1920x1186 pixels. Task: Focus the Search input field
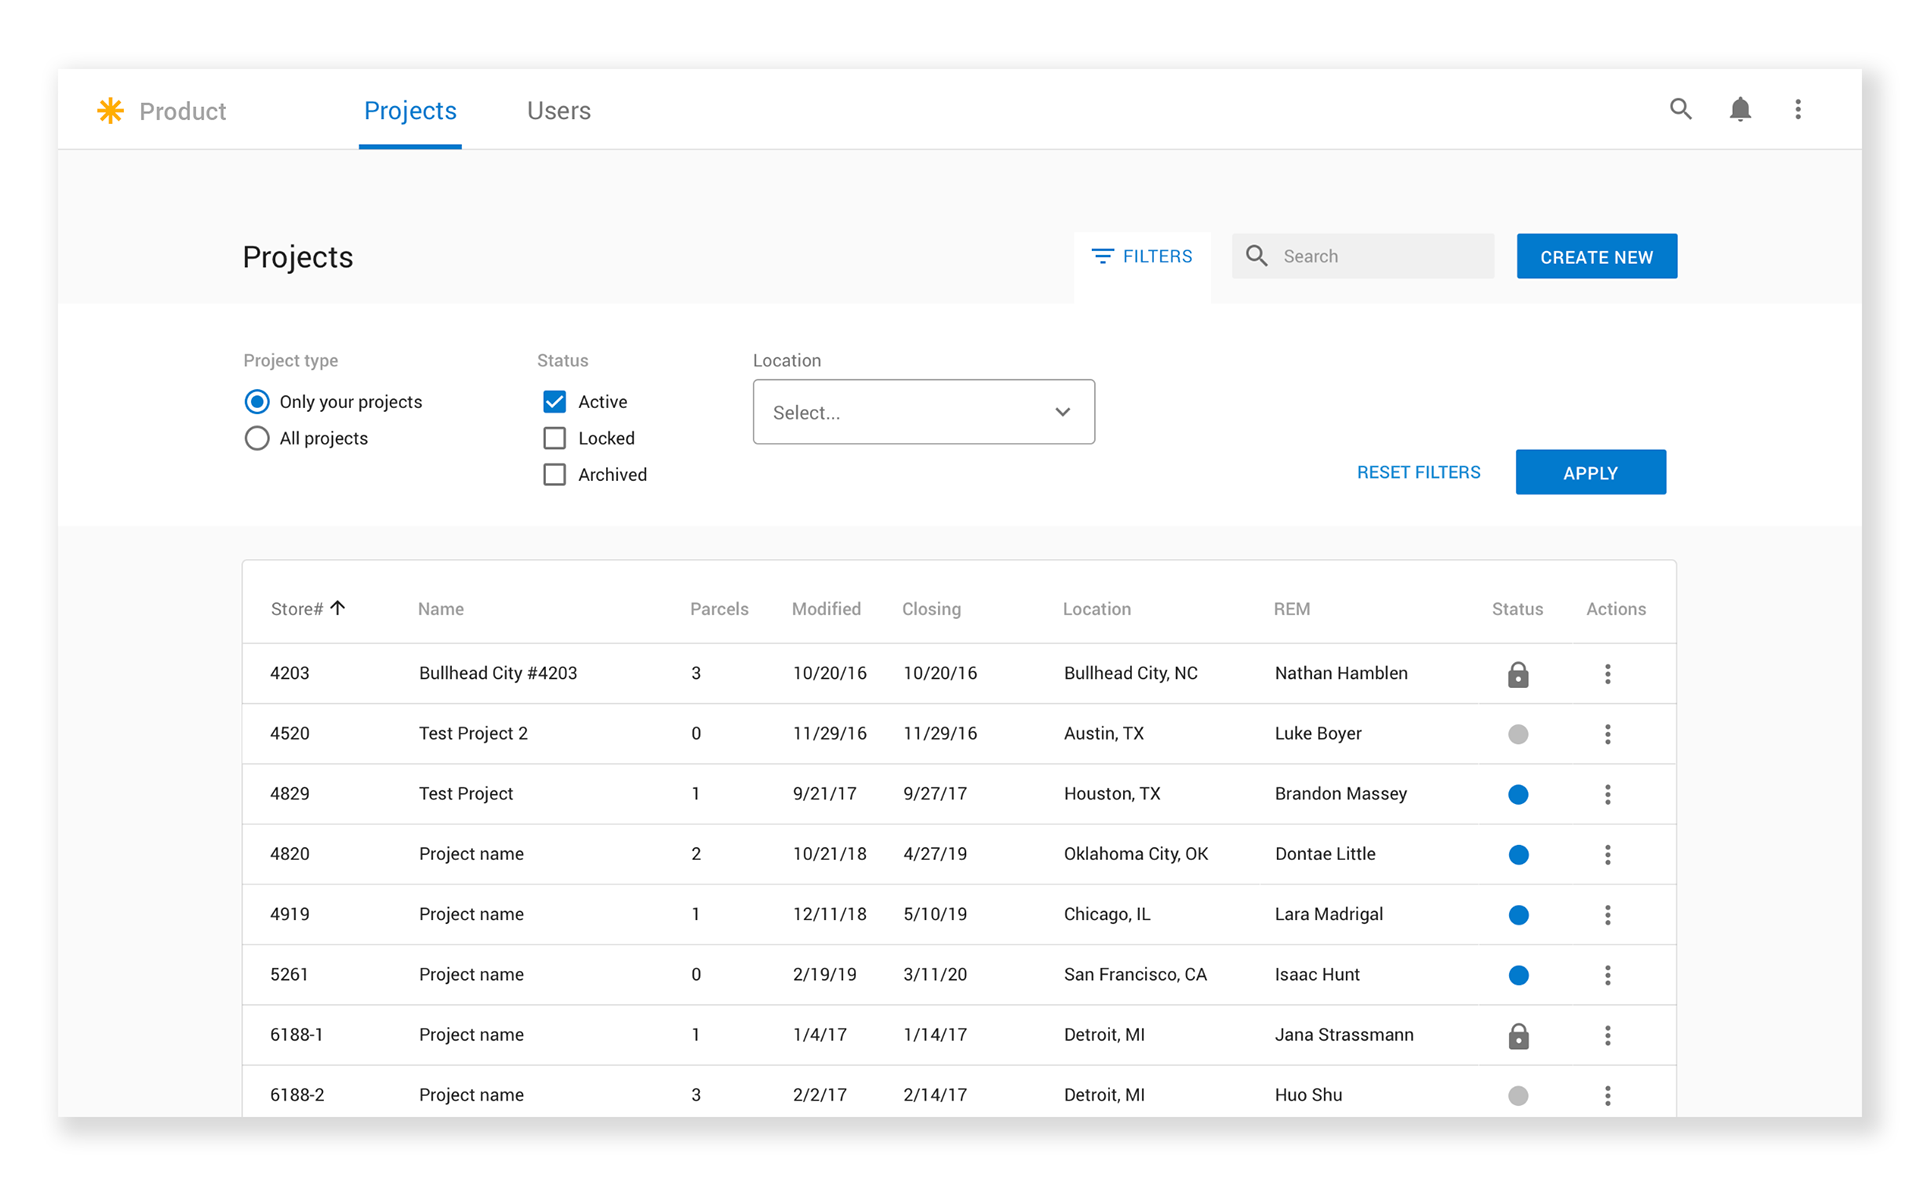pyautogui.click(x=1363, y=256)
